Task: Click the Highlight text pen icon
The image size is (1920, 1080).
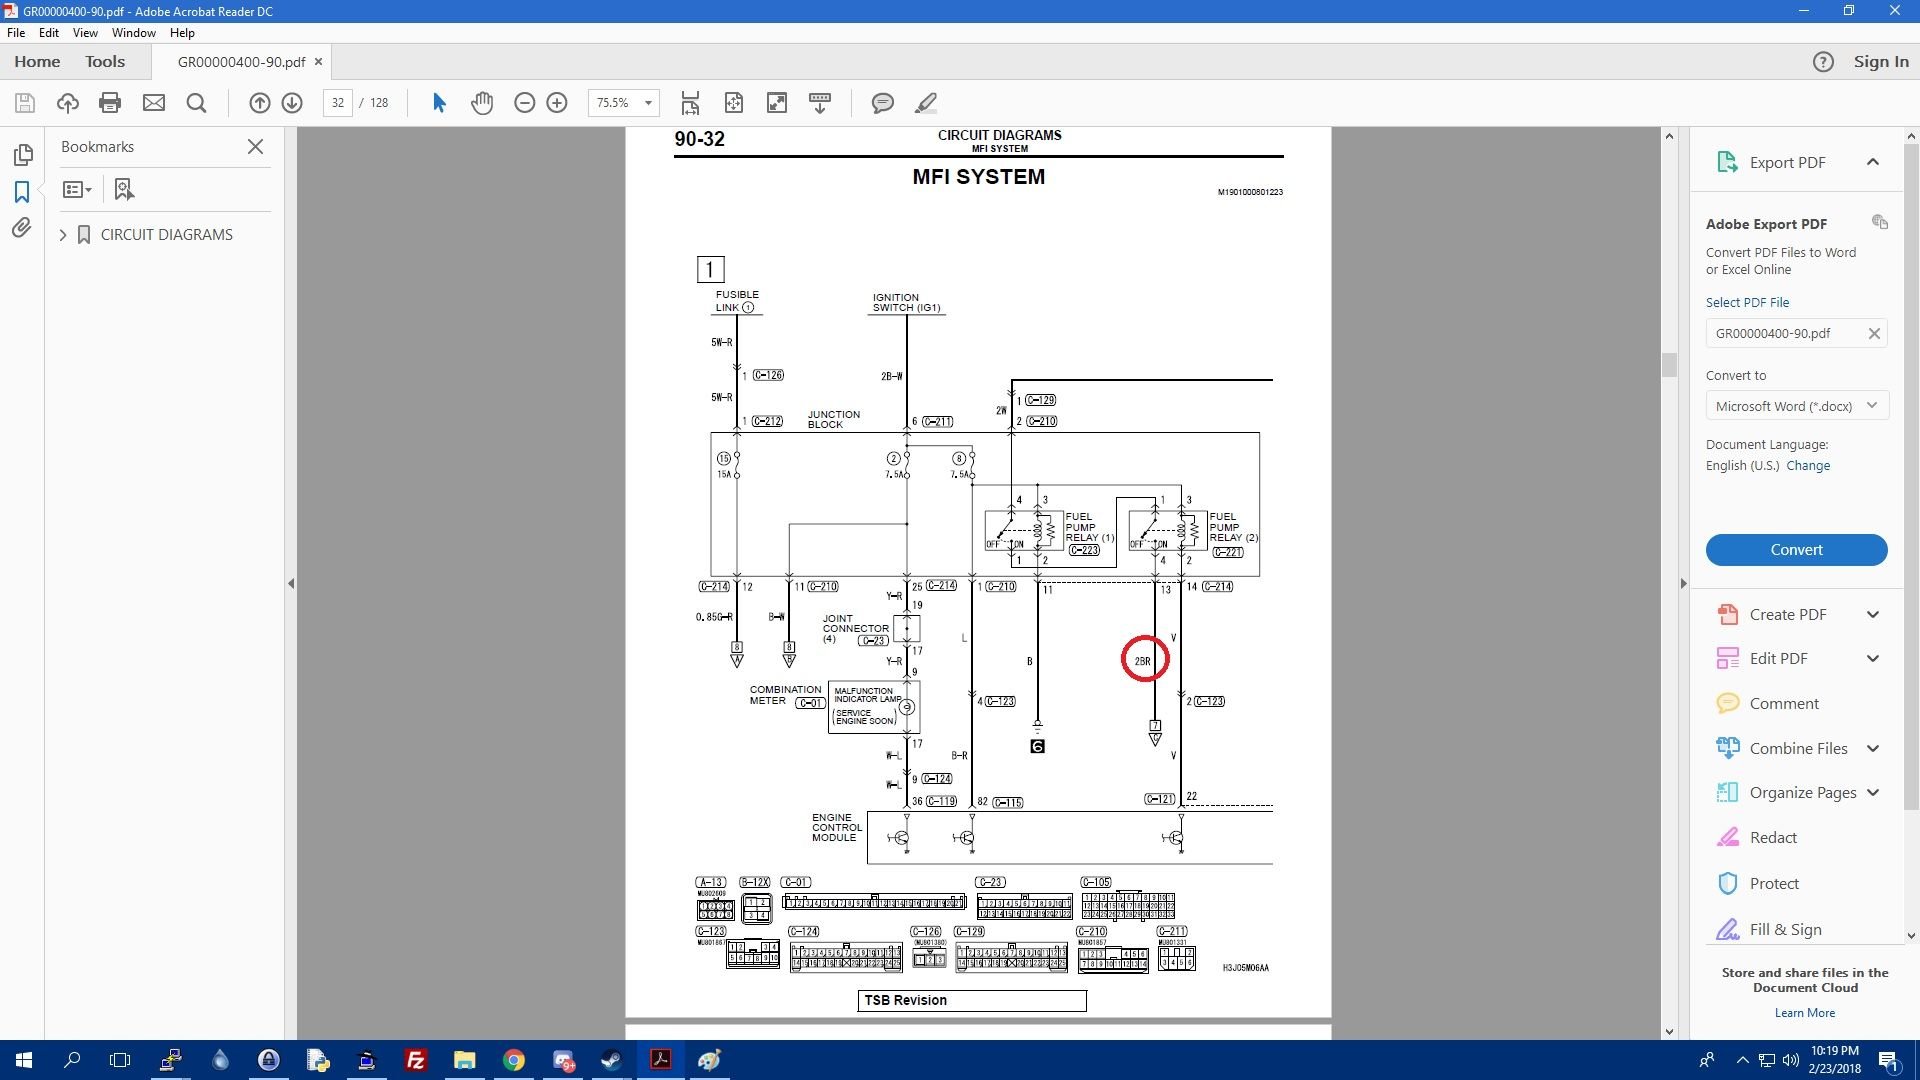Action: tap(926, 103)
